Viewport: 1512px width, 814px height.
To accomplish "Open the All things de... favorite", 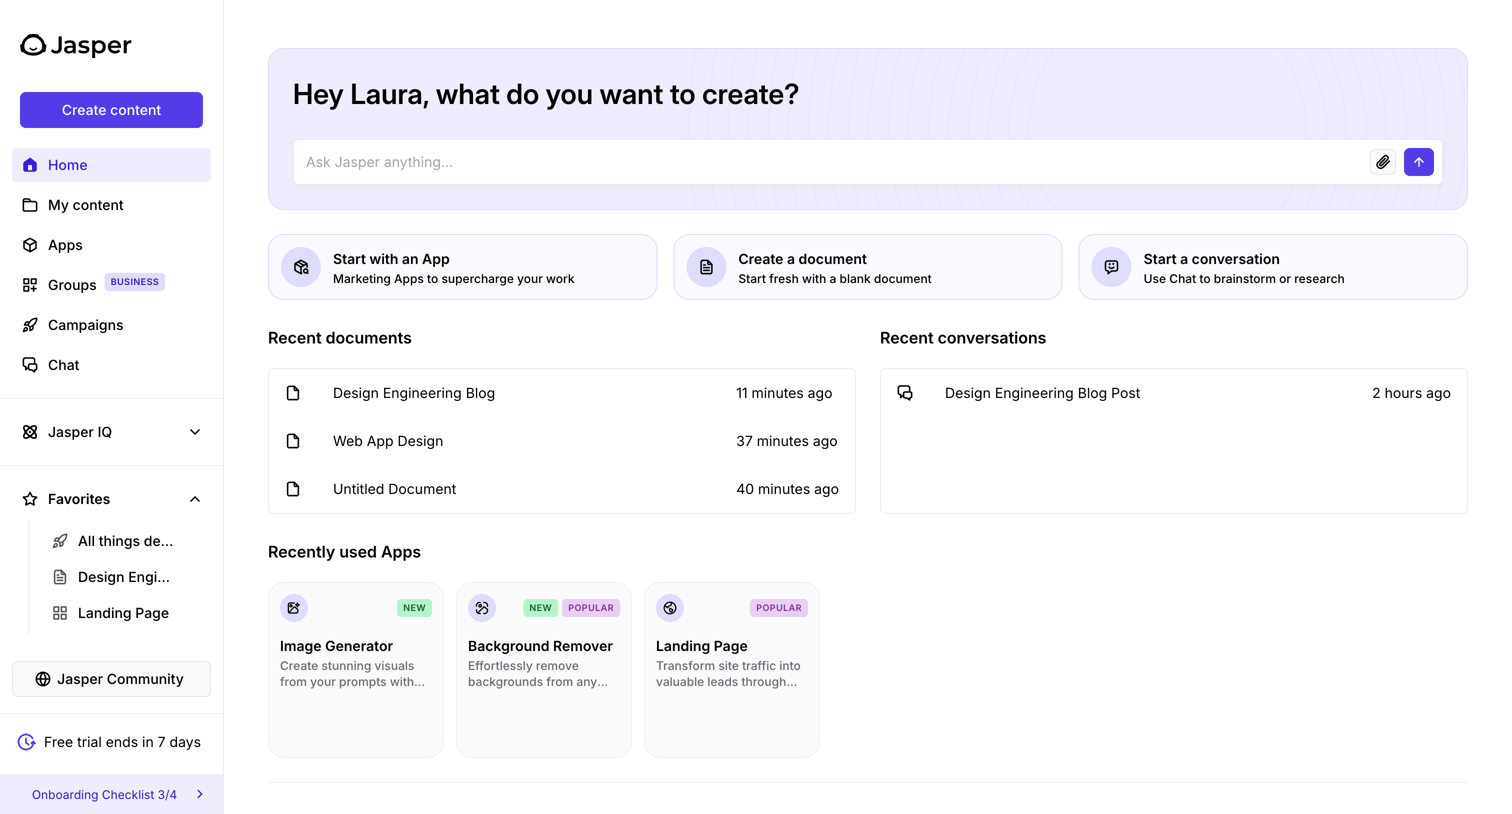I will pyautogui.click(x=125, y=541).
